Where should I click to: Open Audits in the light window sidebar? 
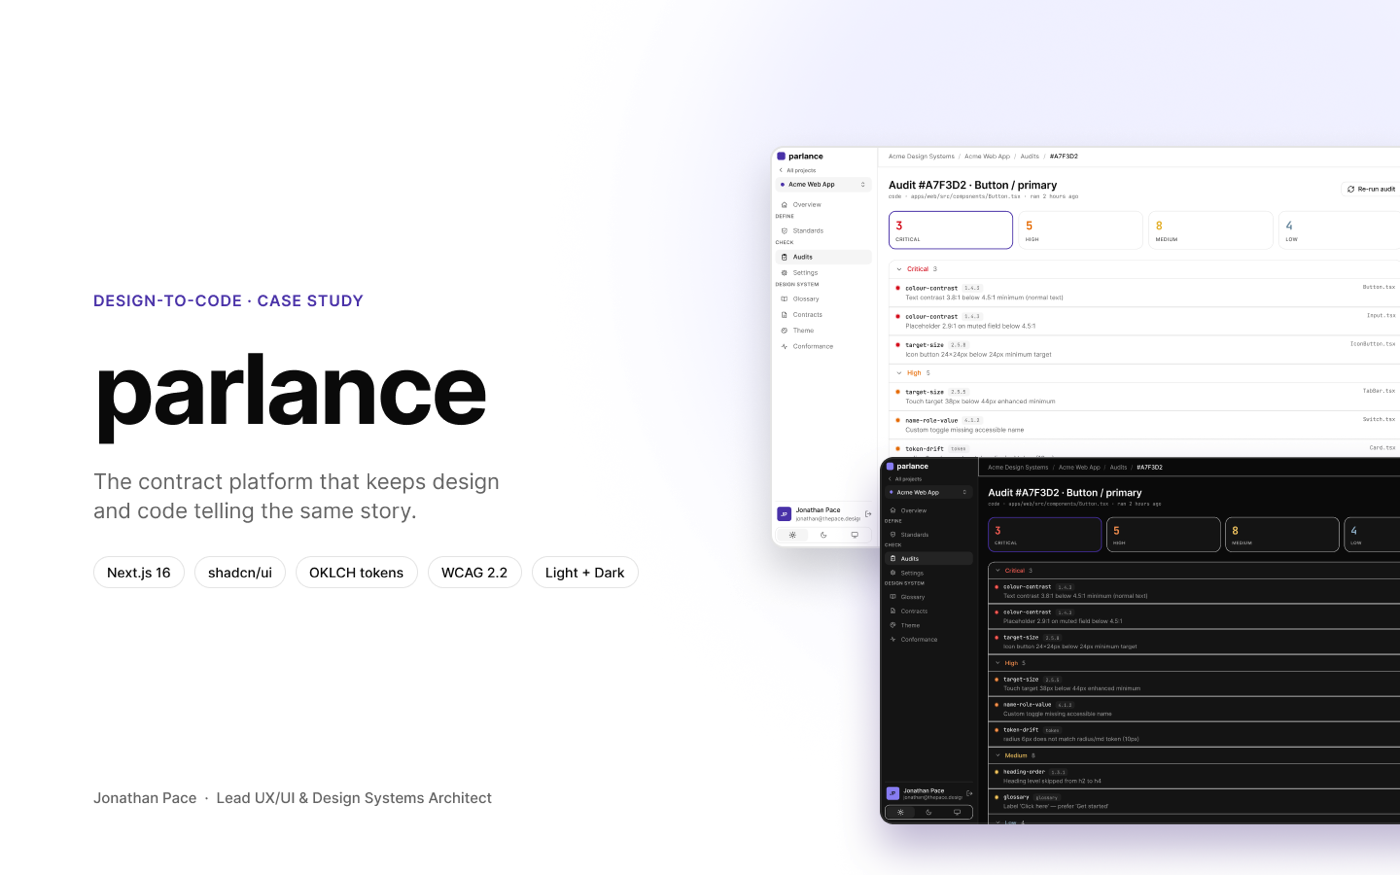click(x=824, y=257)
